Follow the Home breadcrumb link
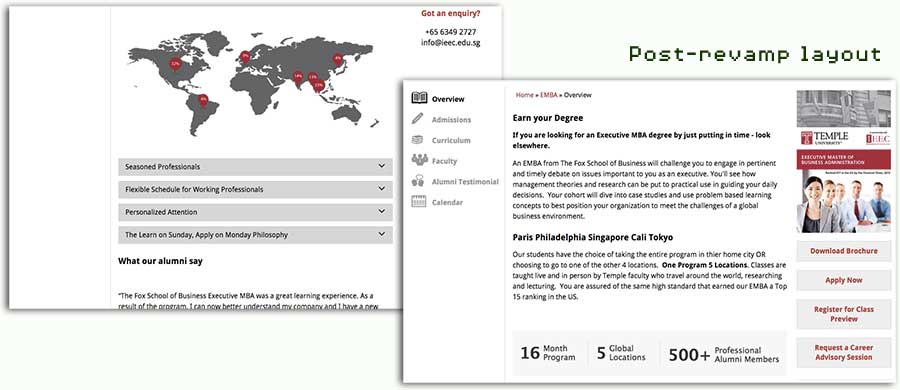900x390 pixels. 524,95
